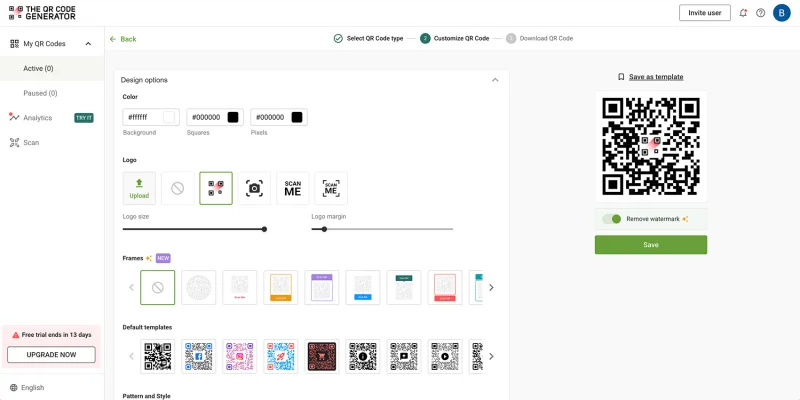The height and width of the screenshot is (400, 800).
Task: Choose the dark green top label frame
Action: tap(404, 288)
